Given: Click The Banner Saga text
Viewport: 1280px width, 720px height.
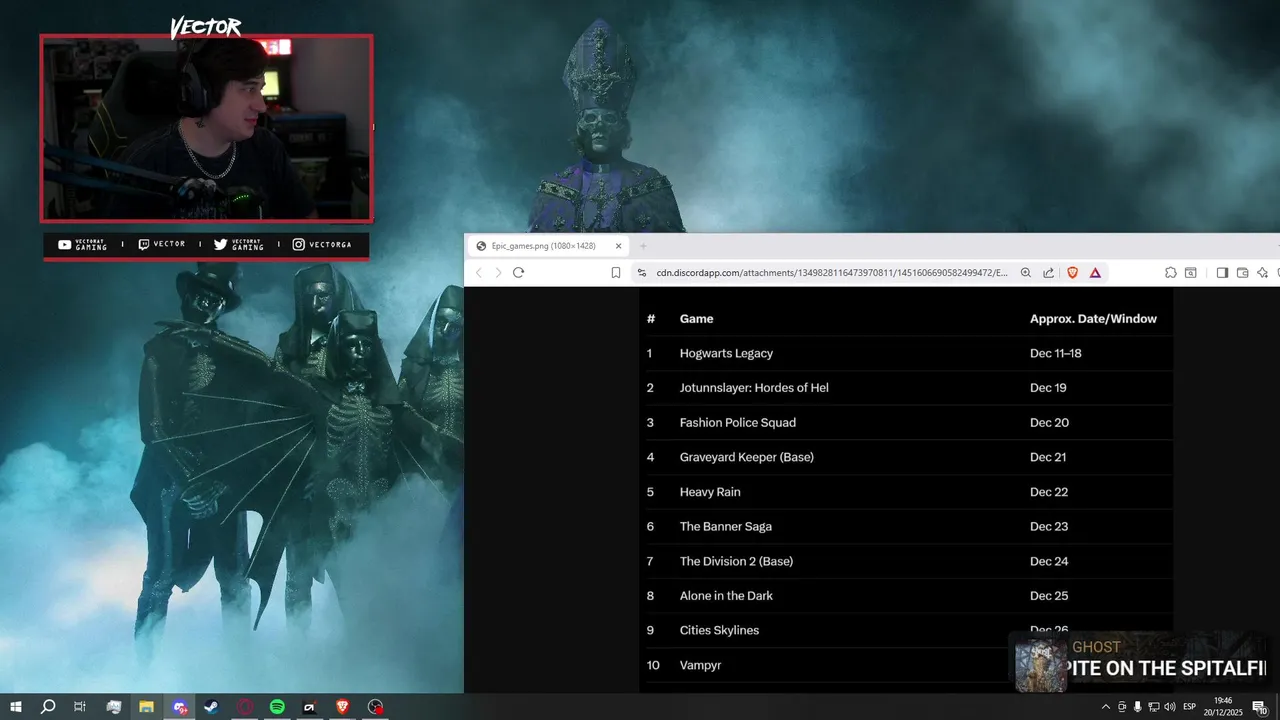Looking at the screenshot, I should (x=726, y=526).
